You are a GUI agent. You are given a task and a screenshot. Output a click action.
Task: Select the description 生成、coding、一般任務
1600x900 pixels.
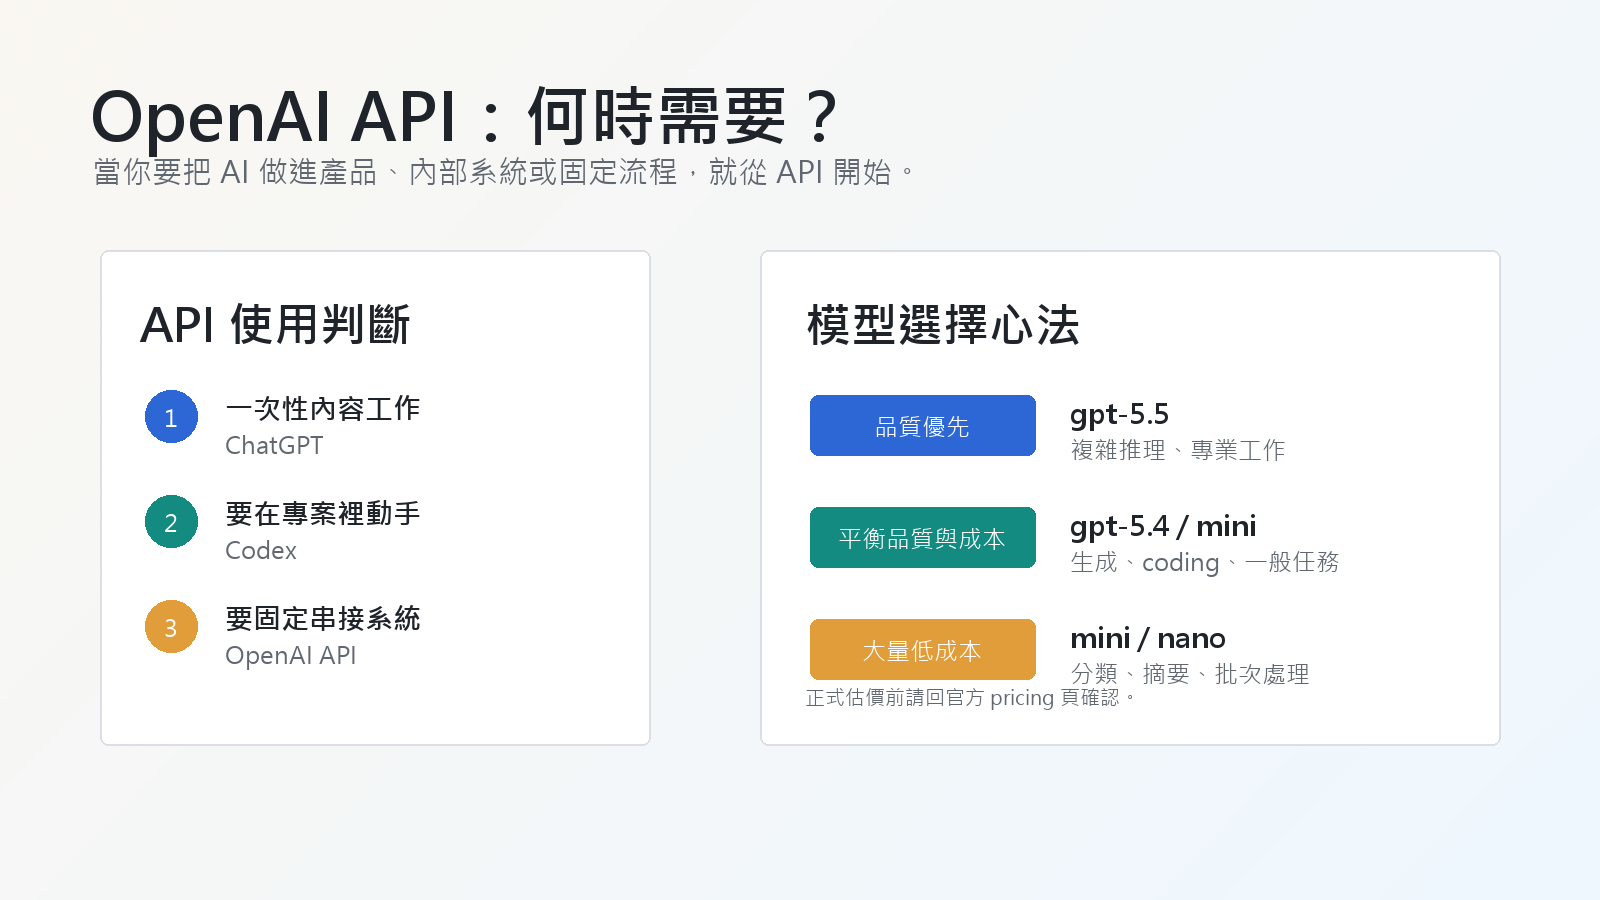coord(1205,562)
